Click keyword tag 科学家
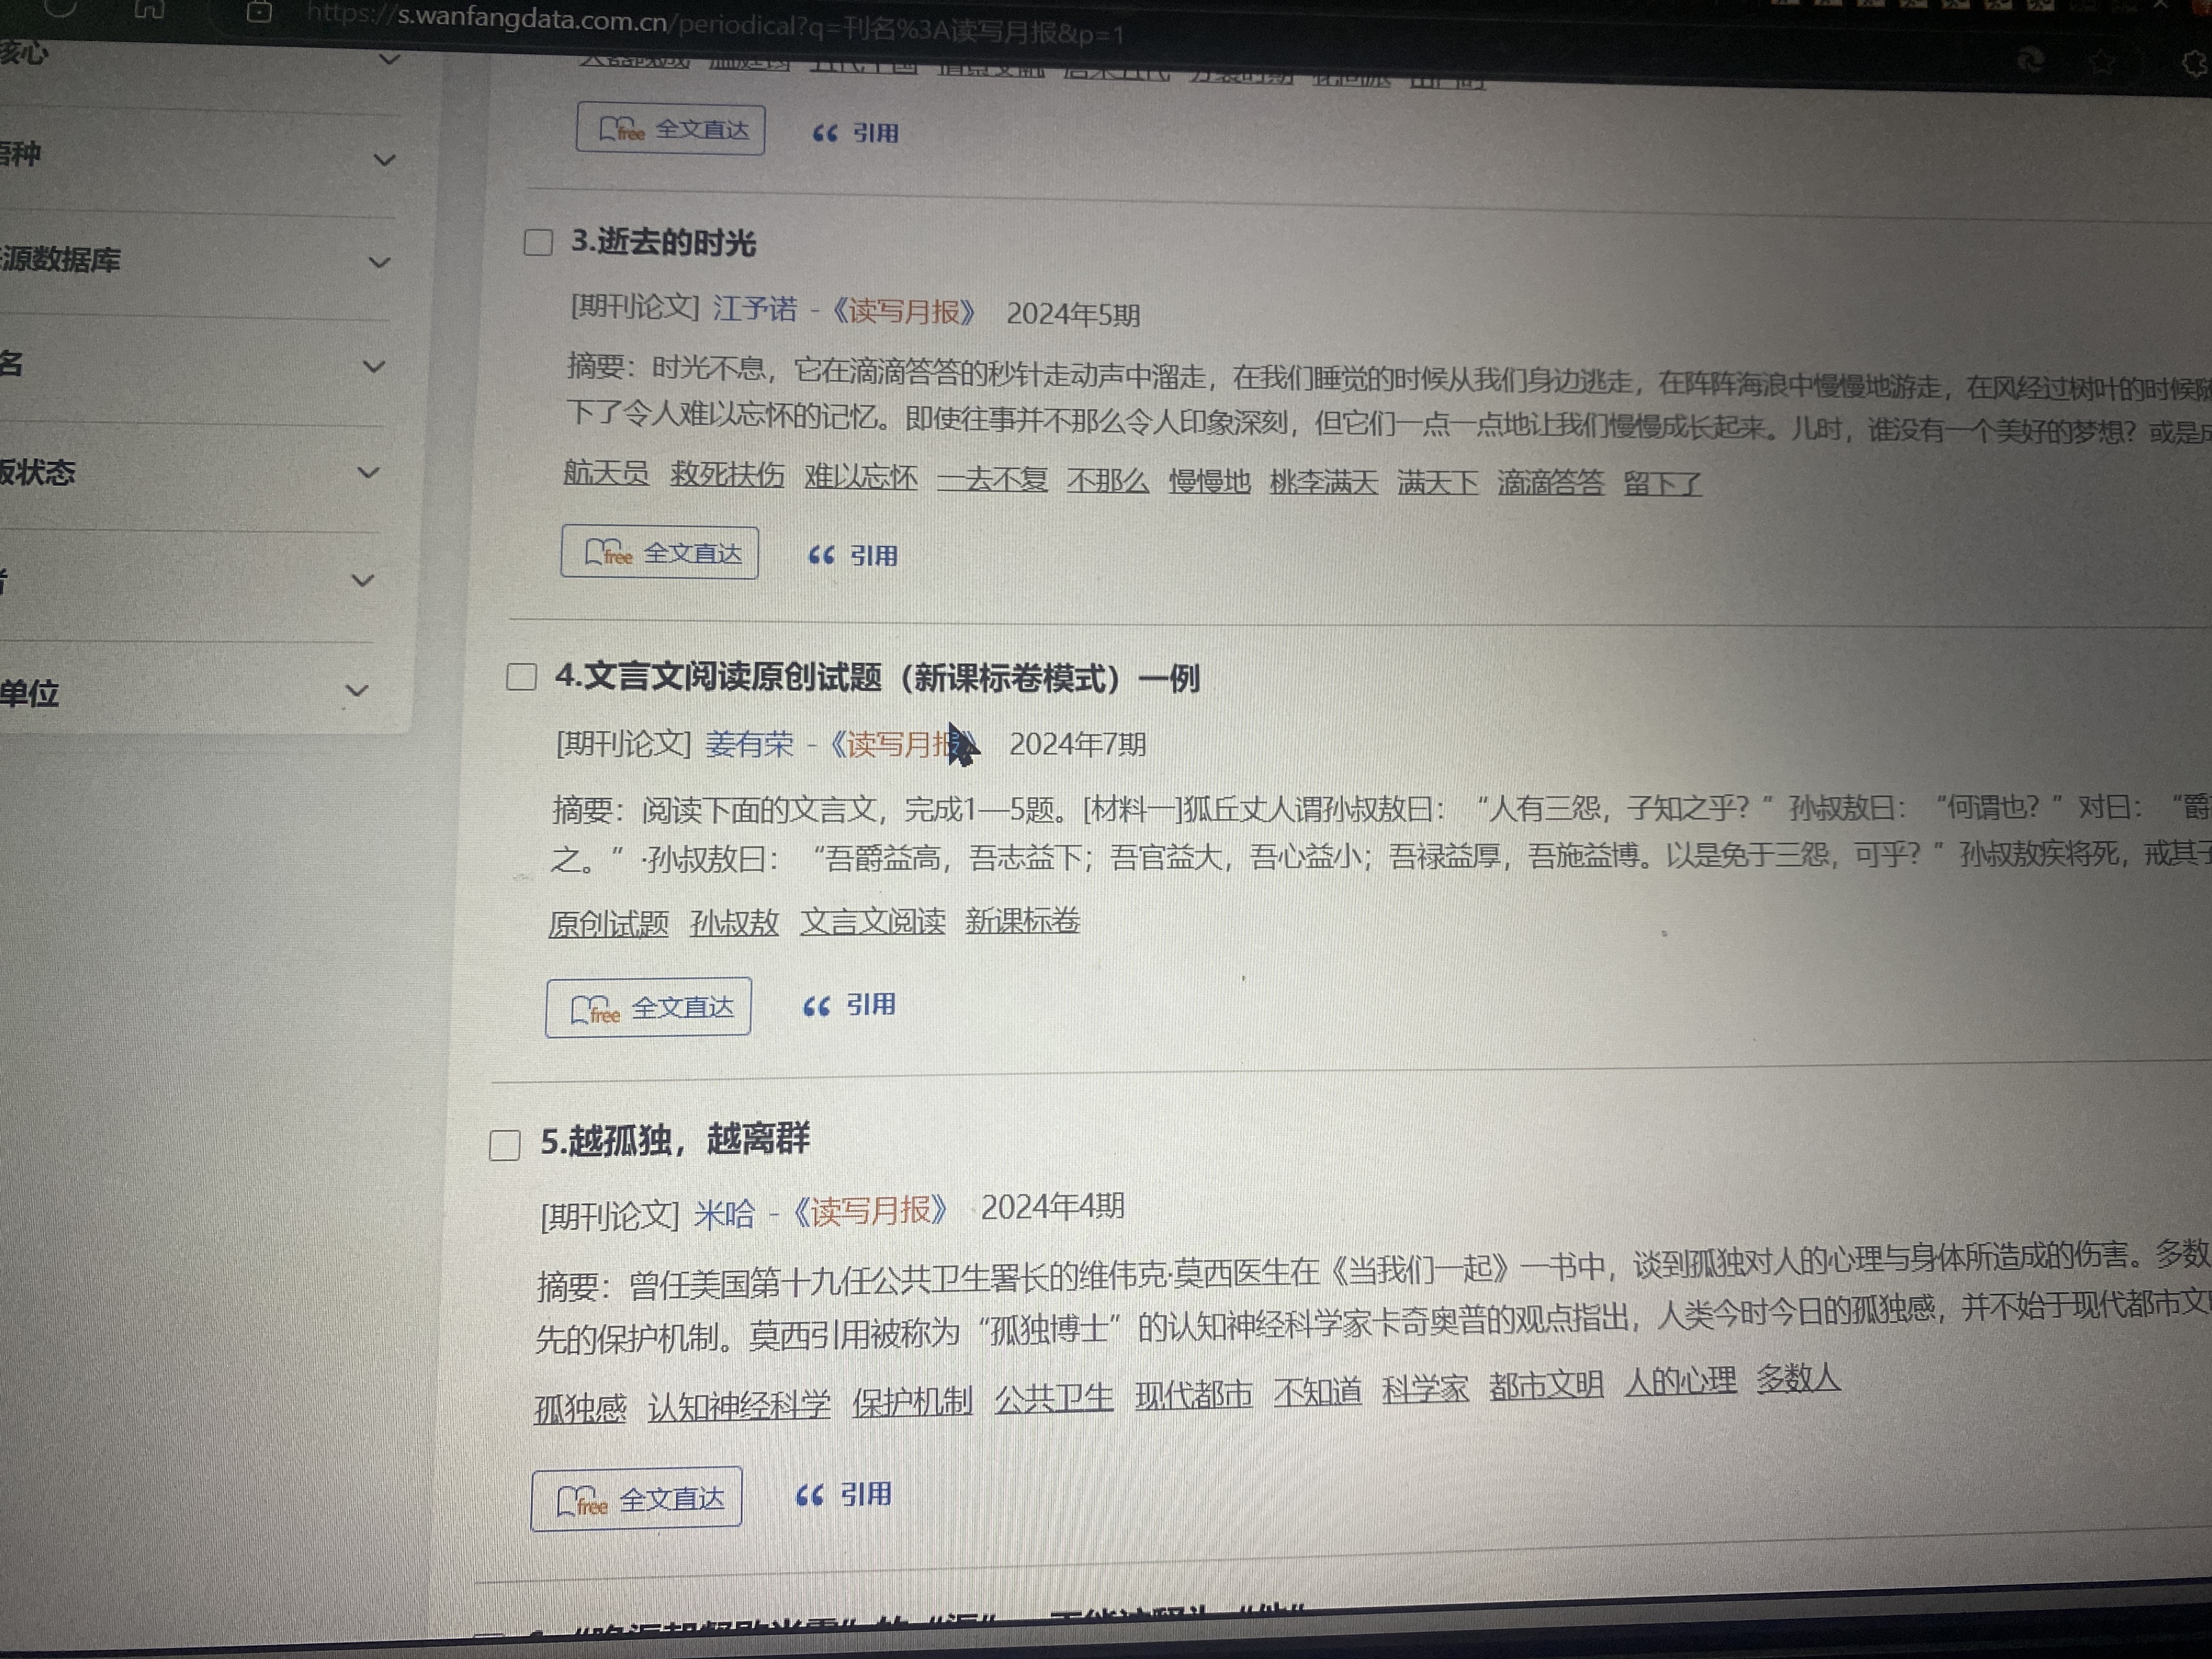Screen dimensions: 2212x1659 click(1425, 1388)
